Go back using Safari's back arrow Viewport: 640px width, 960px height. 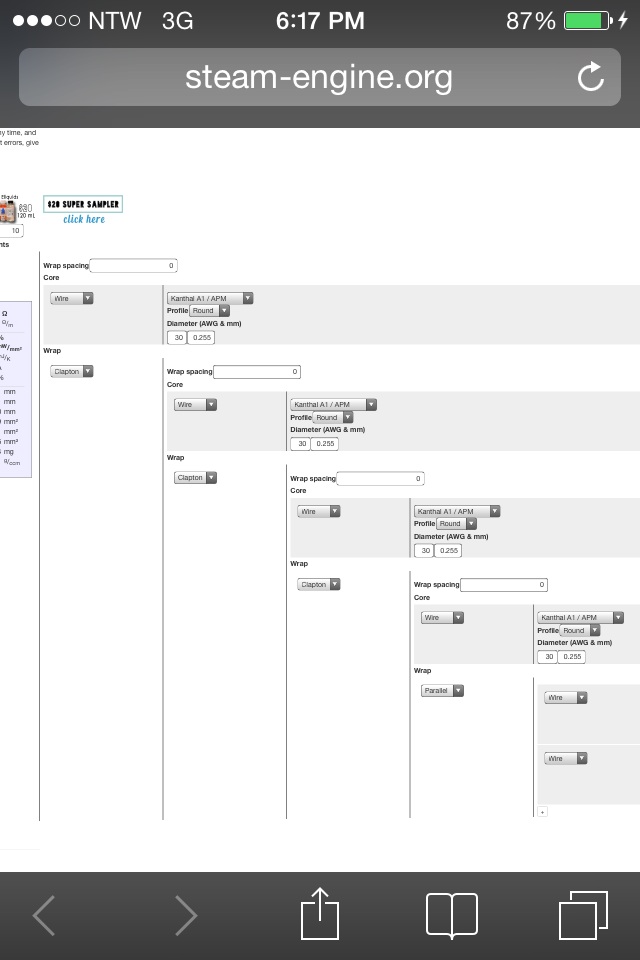[44, 915]
